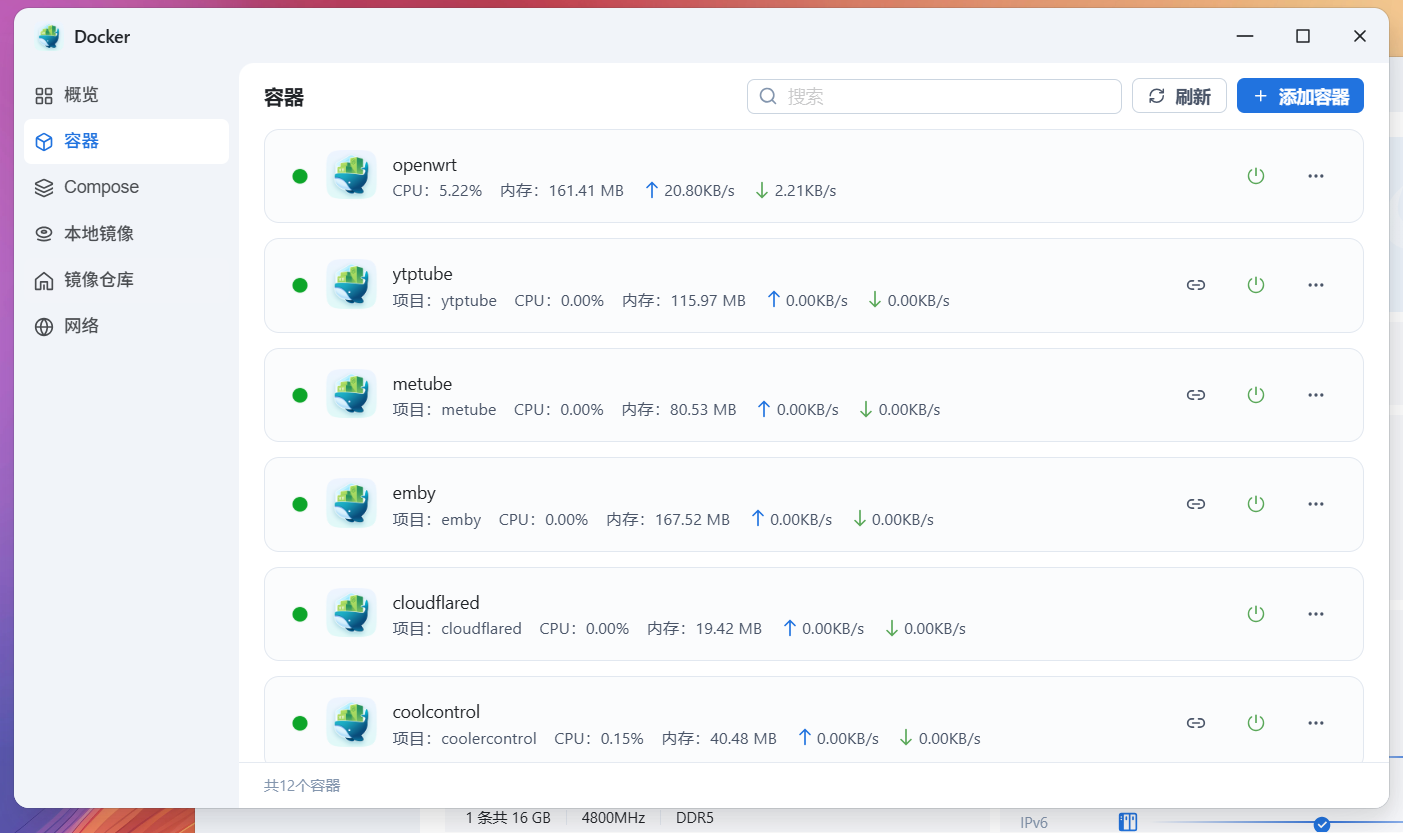Click the openwrt container name
This screenshot has height=833, width=1403.
tap(425, 165)
